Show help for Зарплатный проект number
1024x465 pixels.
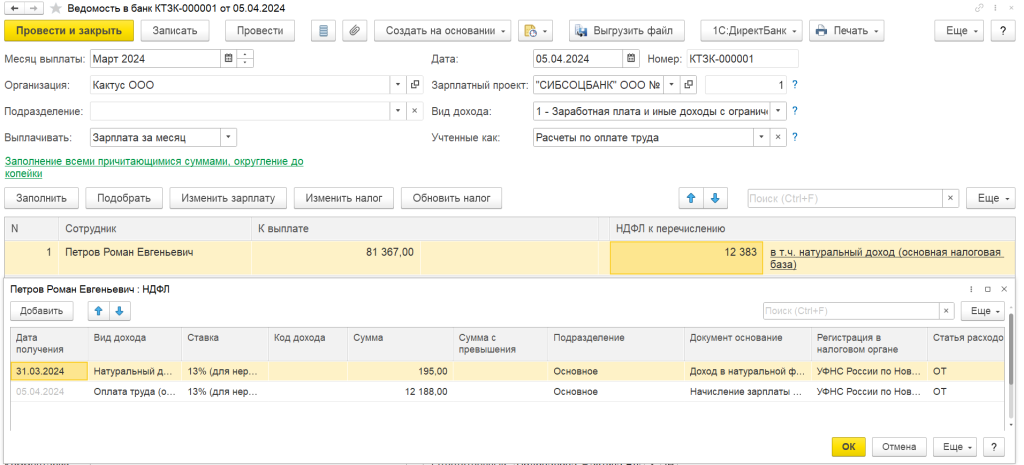point(795,85)
